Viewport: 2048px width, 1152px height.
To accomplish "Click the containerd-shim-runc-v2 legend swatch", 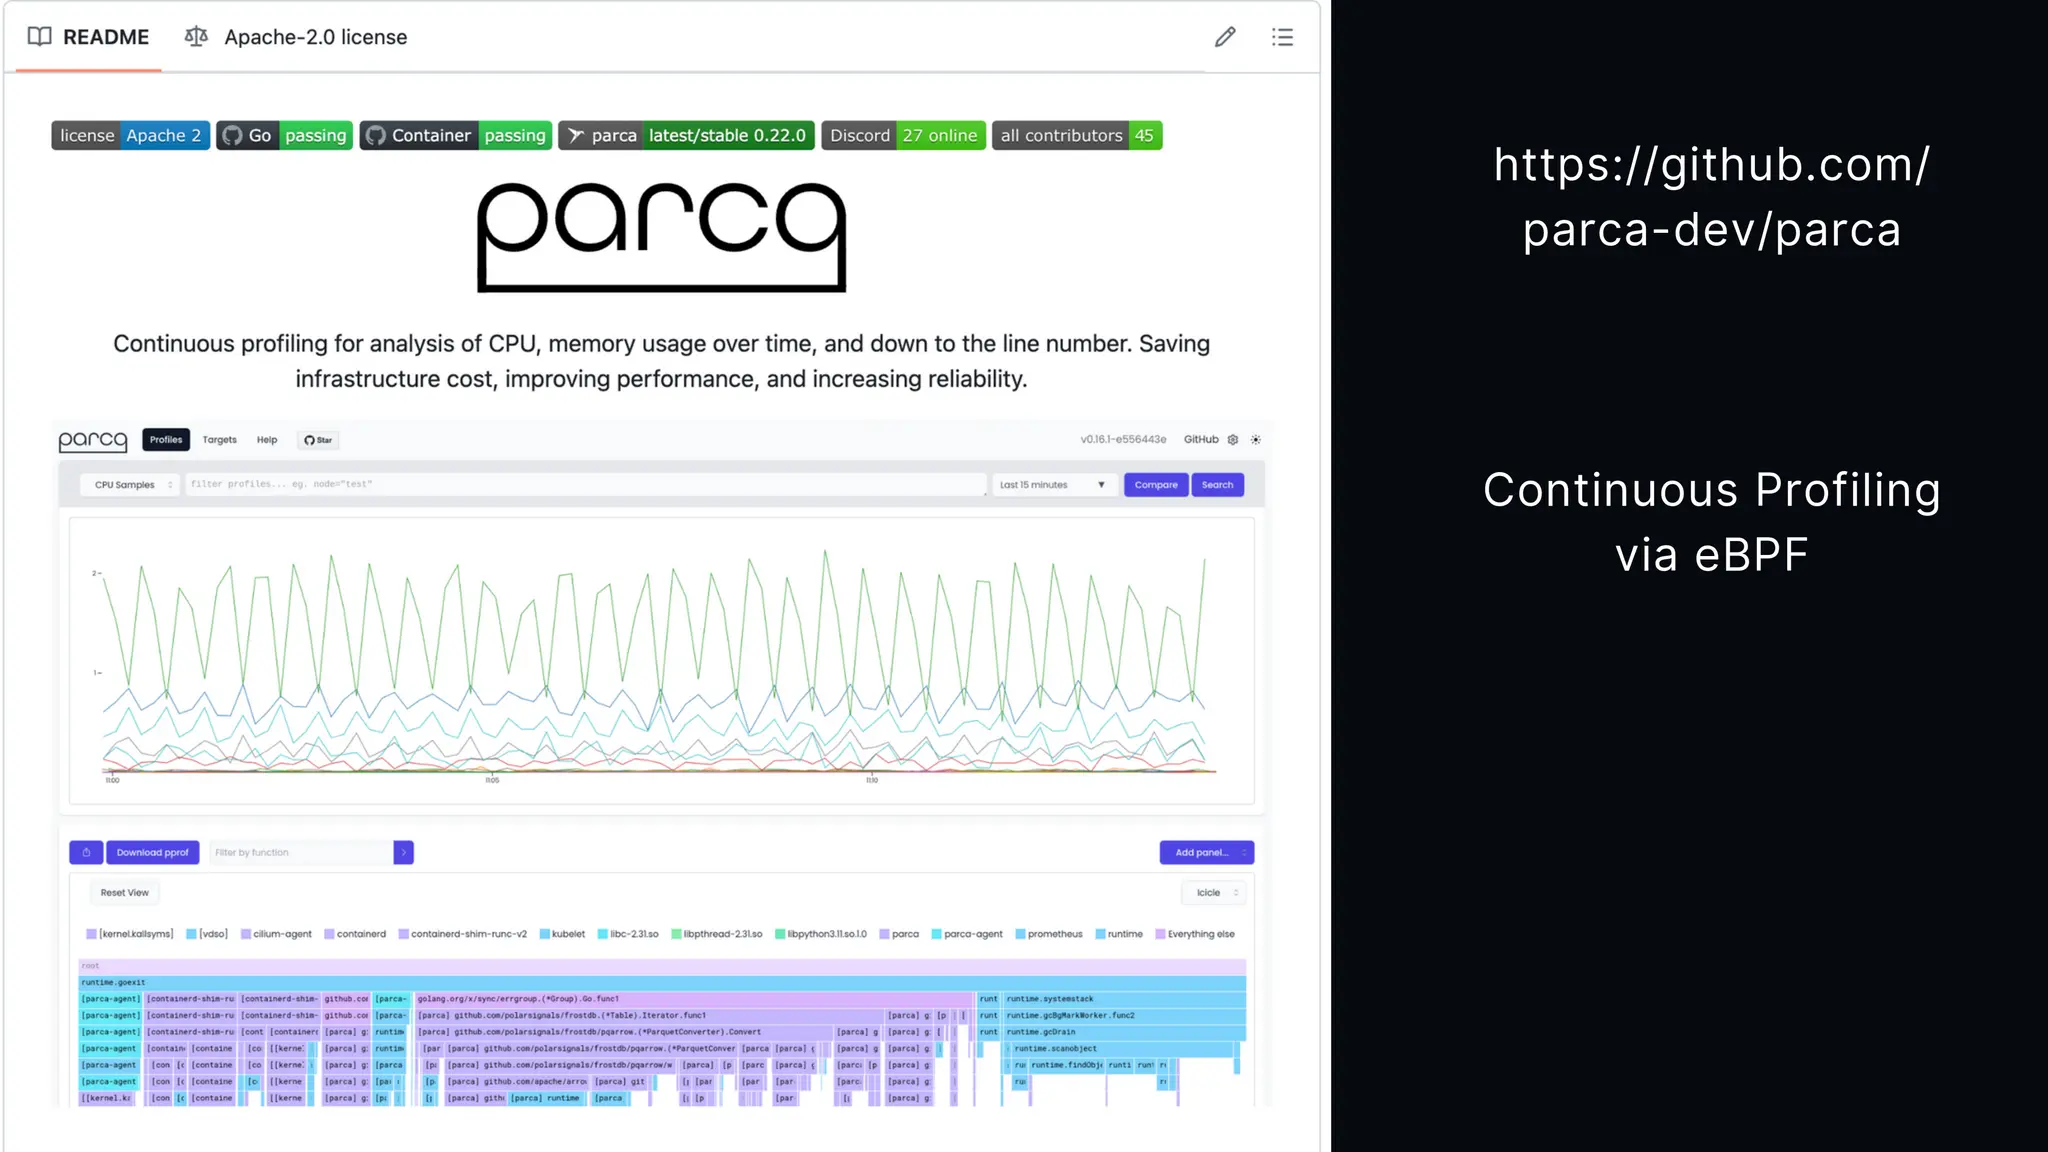I will point(404,934).
